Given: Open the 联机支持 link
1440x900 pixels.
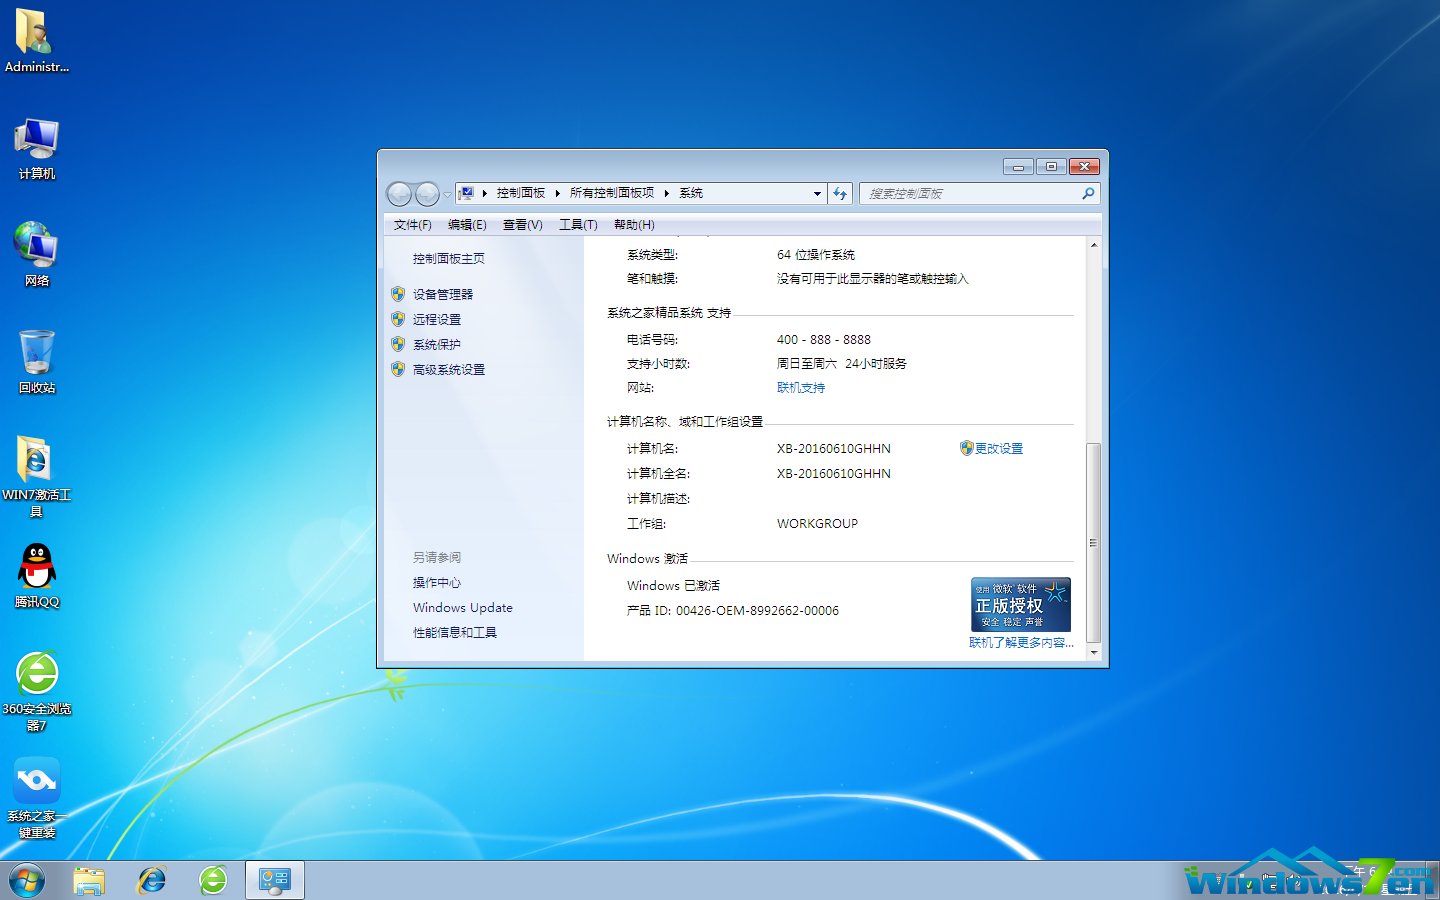Looking at the screenshot, I should [800, 387].
